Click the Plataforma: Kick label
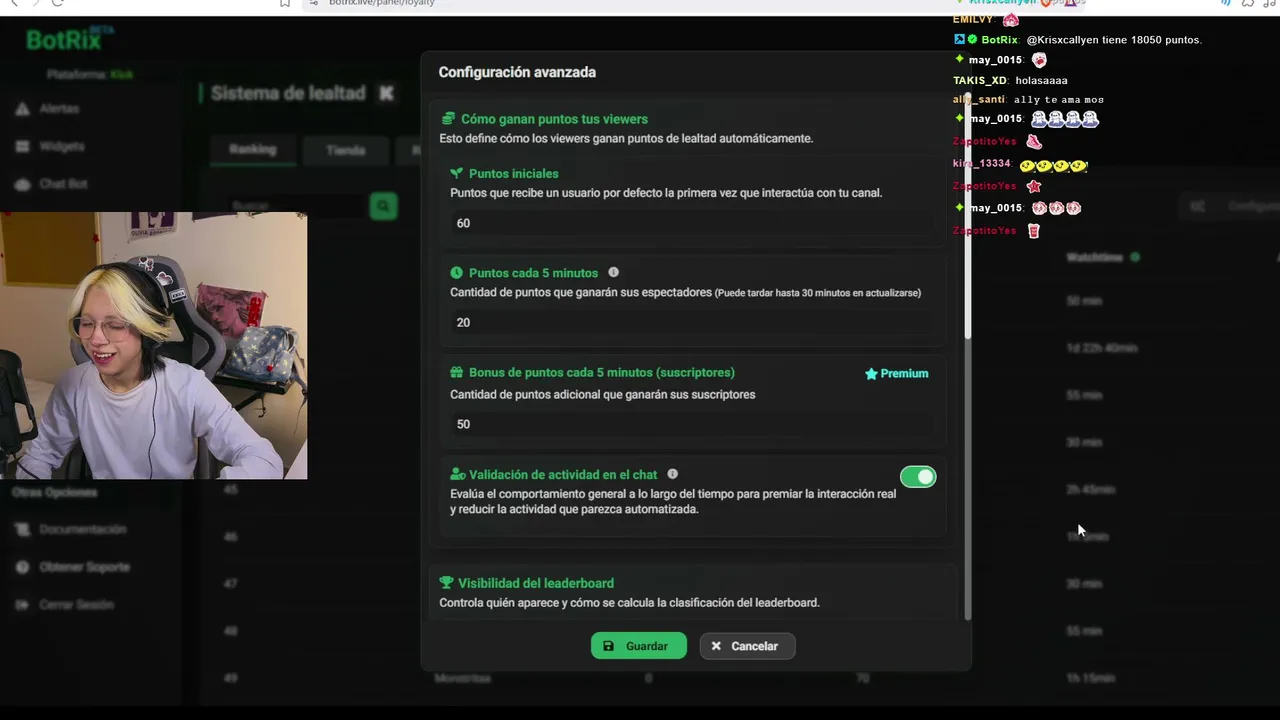 pos(89,75)
